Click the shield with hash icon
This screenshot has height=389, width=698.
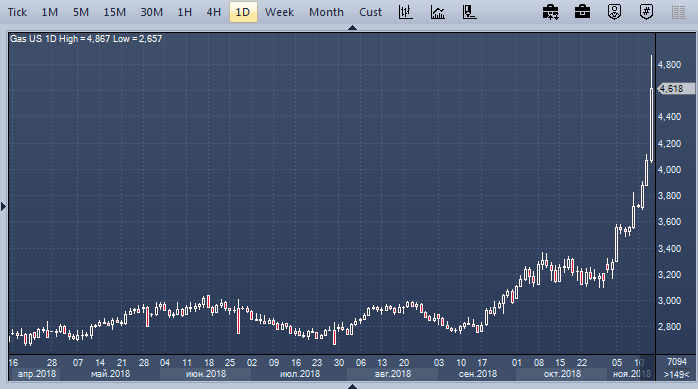coord(646,12)
